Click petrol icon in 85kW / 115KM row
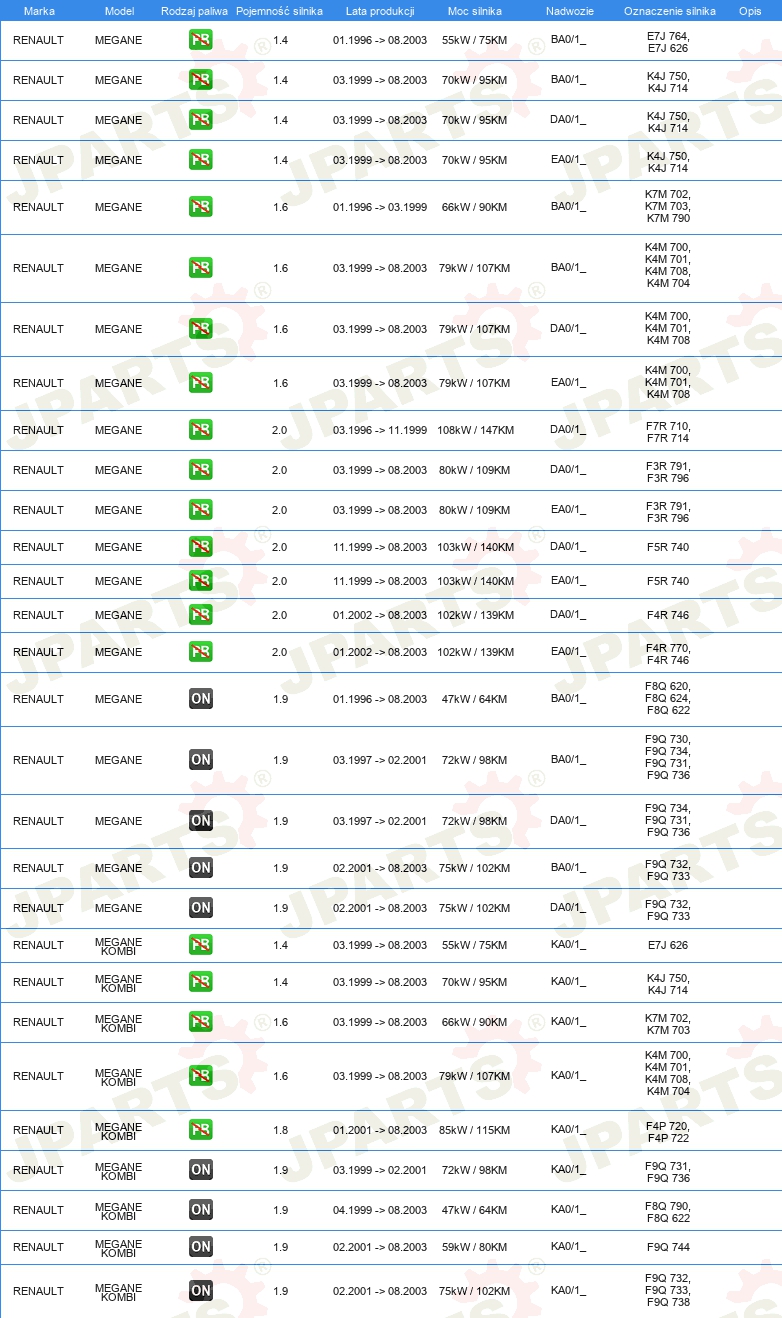Screen dimensions: 782x1318 pos(201,1130)
